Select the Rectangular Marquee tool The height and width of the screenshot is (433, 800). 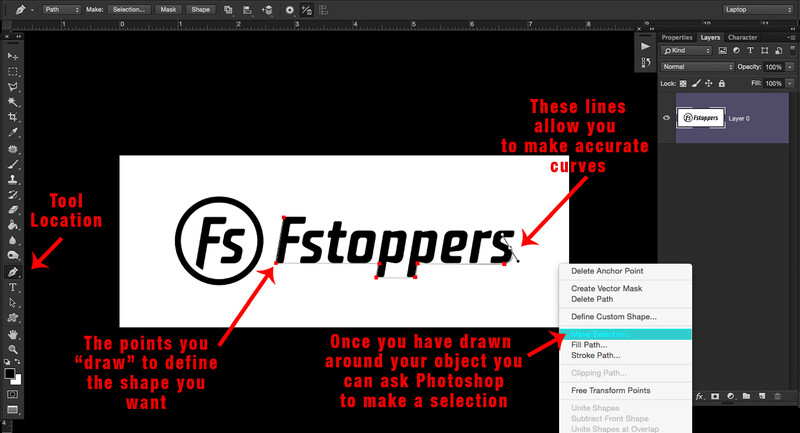(13, 71)
